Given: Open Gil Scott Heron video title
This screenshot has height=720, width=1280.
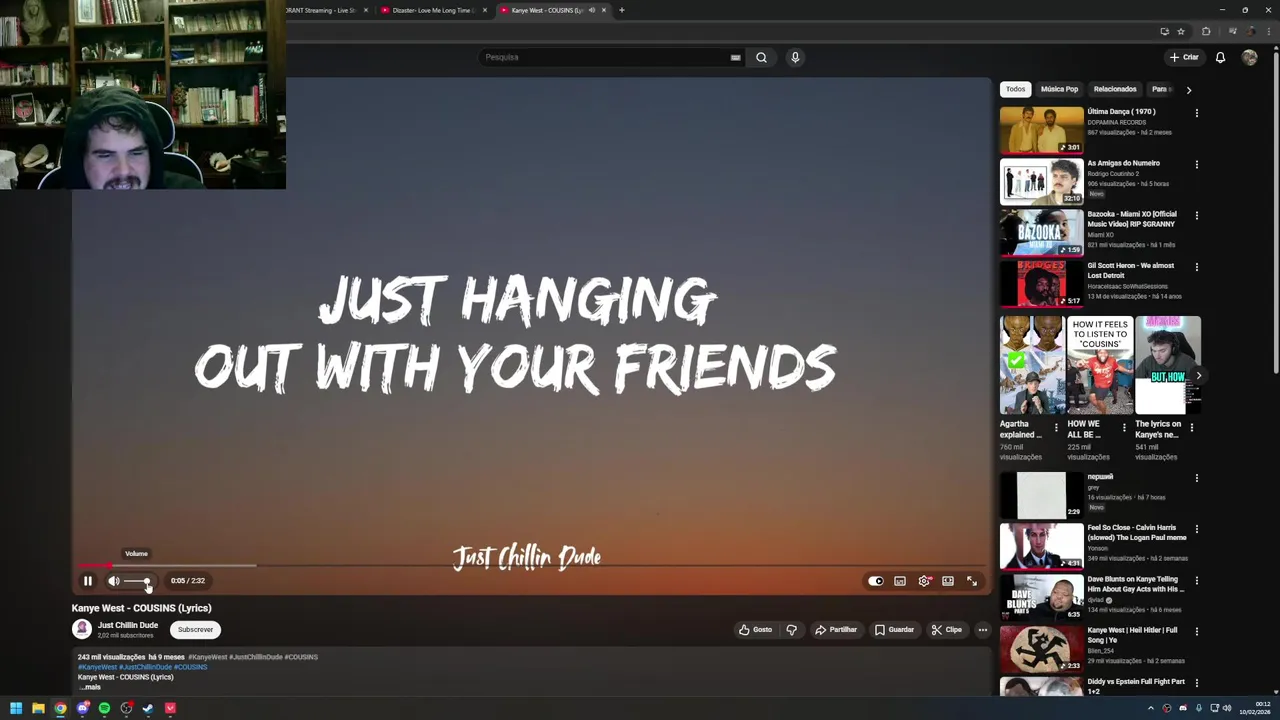Looking at the screenshot, I should pos(1131,270).
